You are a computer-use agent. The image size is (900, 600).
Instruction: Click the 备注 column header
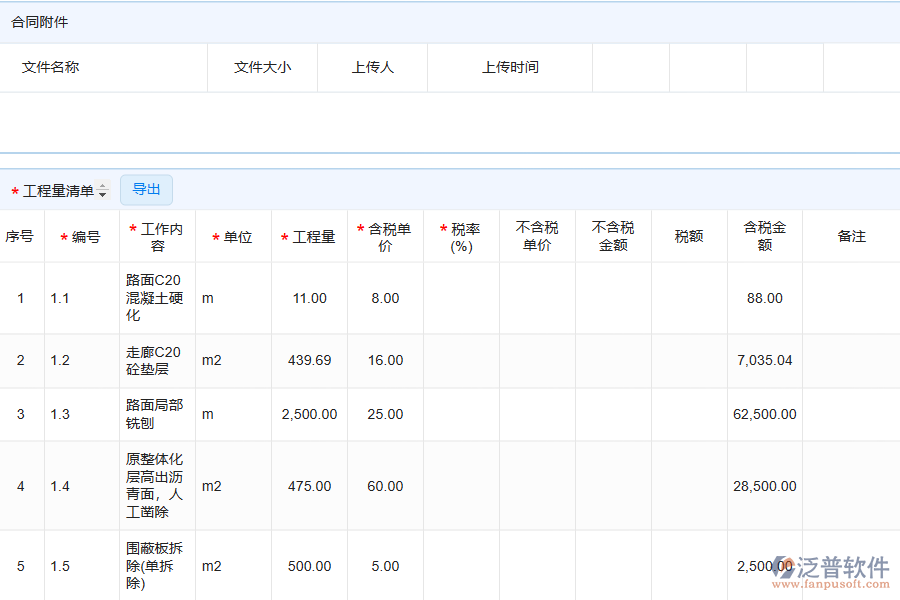click(x=851, y=235)
